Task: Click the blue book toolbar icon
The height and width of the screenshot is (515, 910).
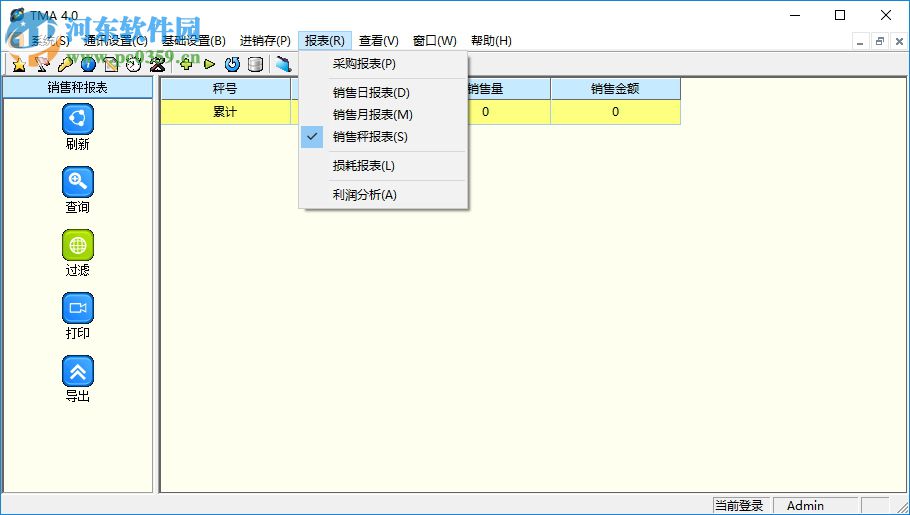Action: point(283,64)
